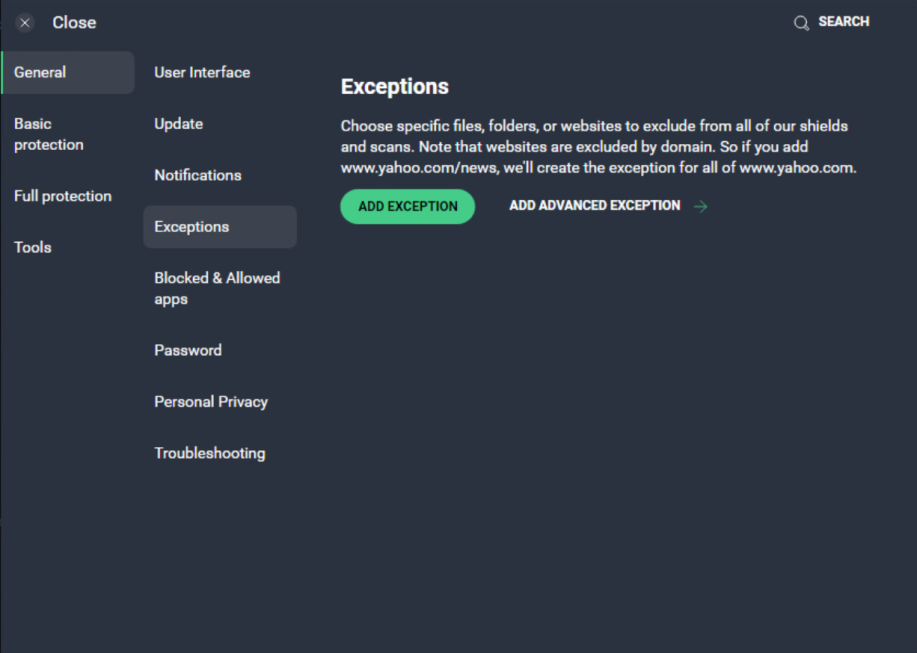
Task: Open ADD ADVANCED EXCEPTION
Action: click(x=594, y=205)
